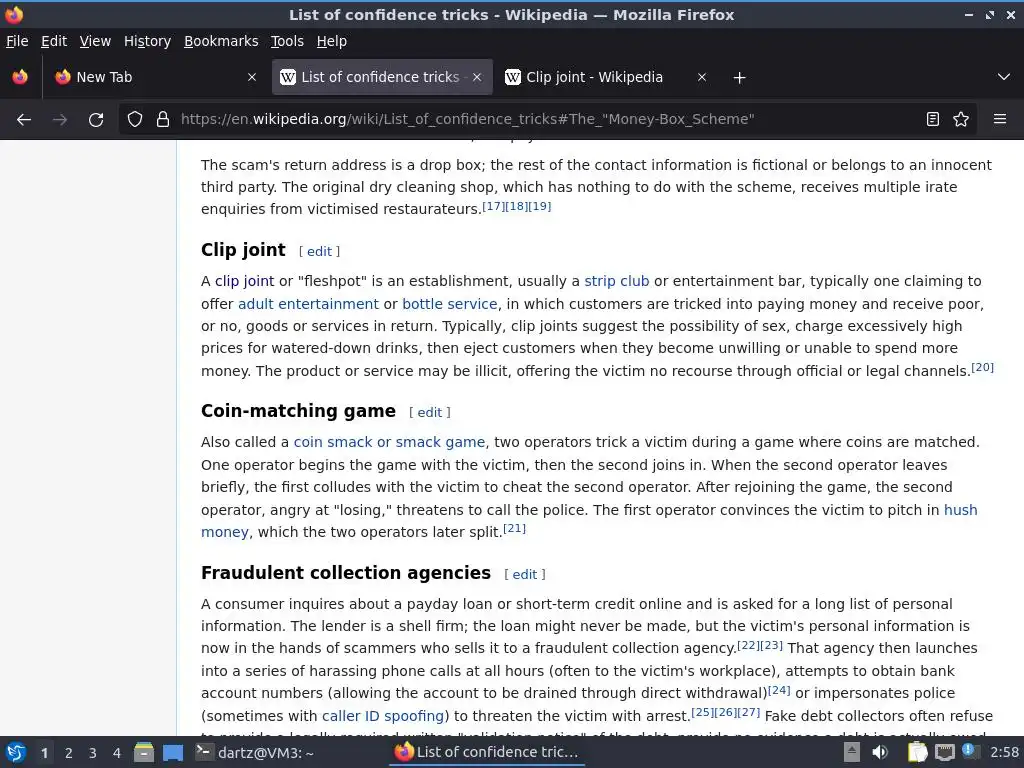Viewport: 1024px width, 768px height.
Task: Open the Edit menu
Action: coord(54,41)
